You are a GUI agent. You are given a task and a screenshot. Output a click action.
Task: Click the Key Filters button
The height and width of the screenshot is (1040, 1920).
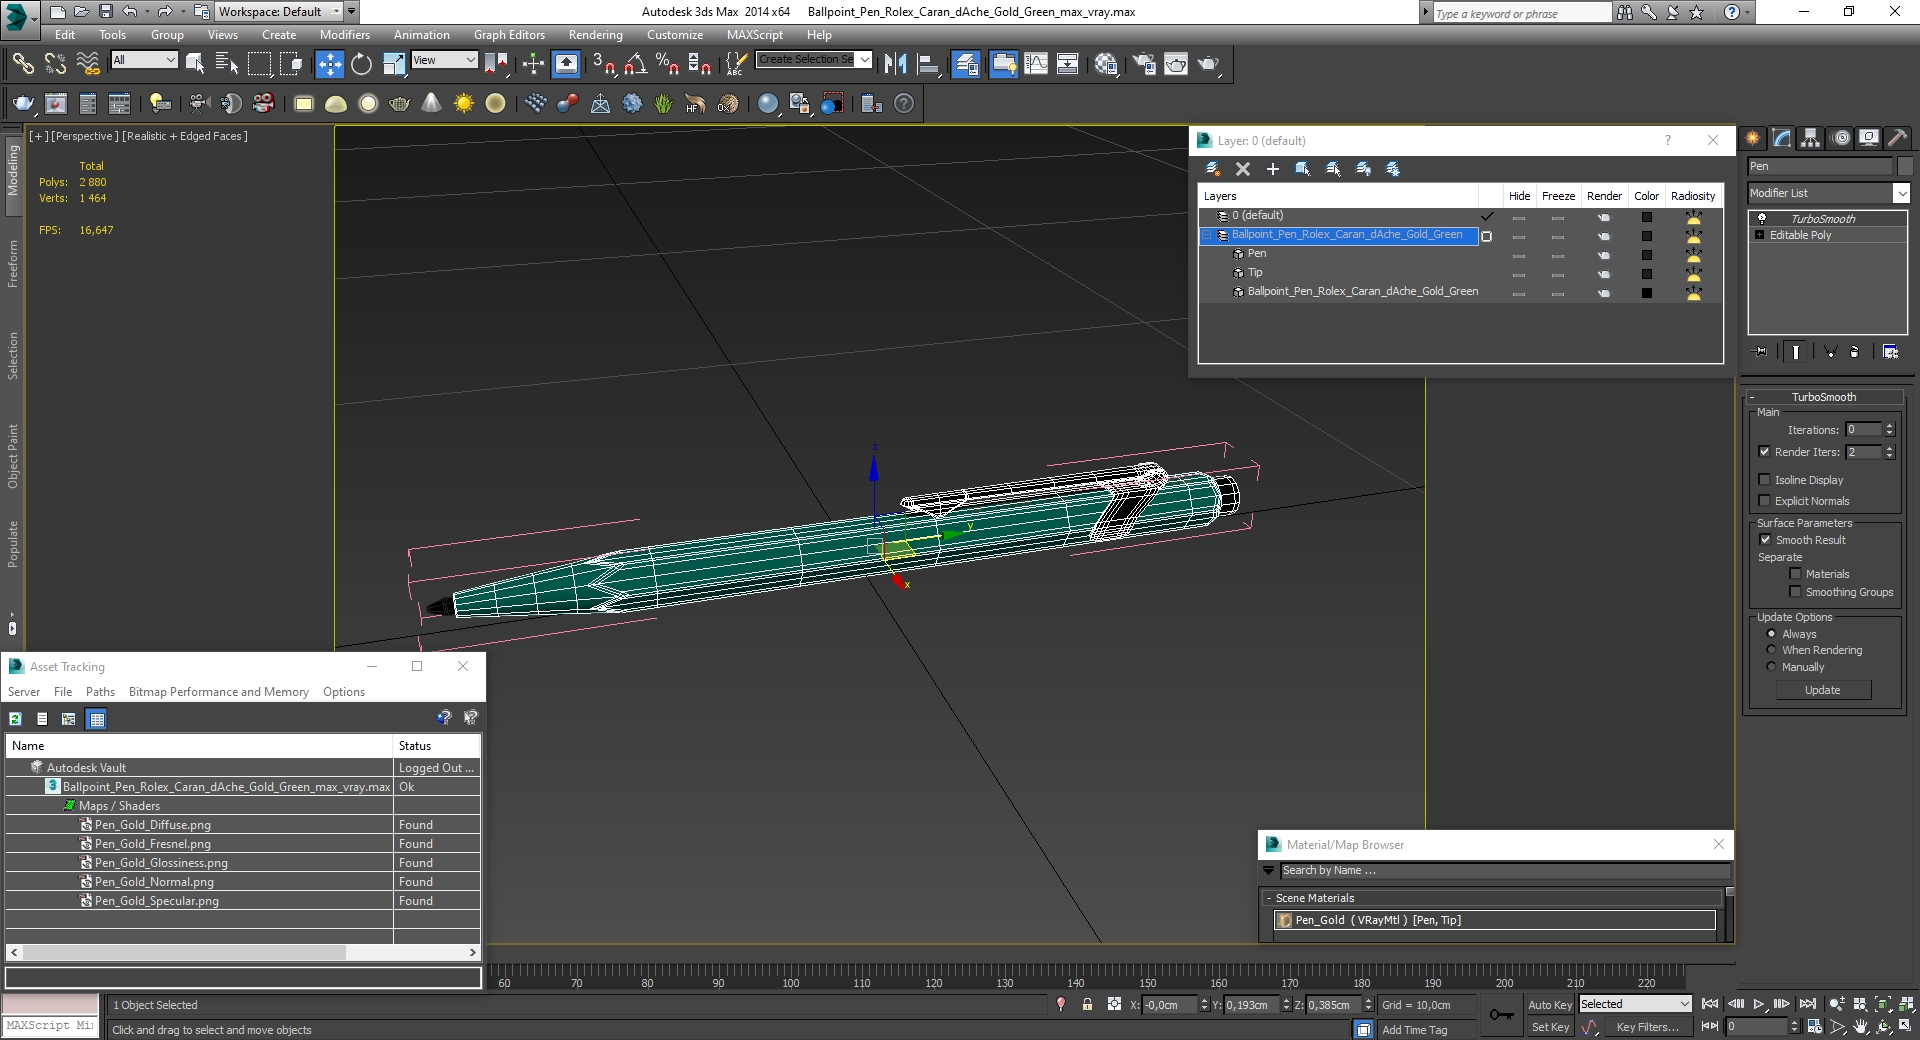tap(1647, 1027)
